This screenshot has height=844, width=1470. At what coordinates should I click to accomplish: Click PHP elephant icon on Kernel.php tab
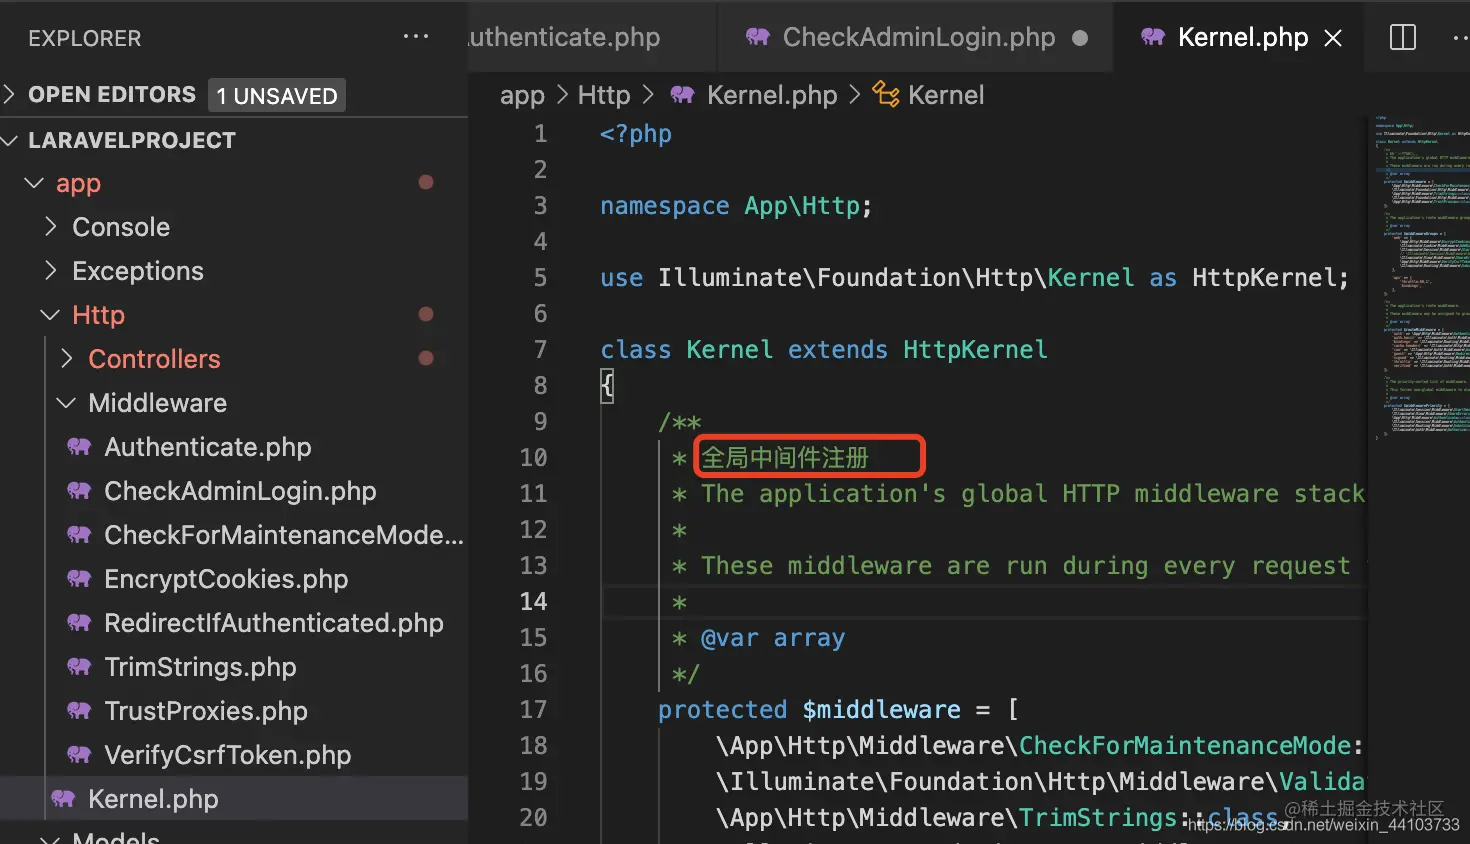pyautogui.click(x=1153, y=37)
